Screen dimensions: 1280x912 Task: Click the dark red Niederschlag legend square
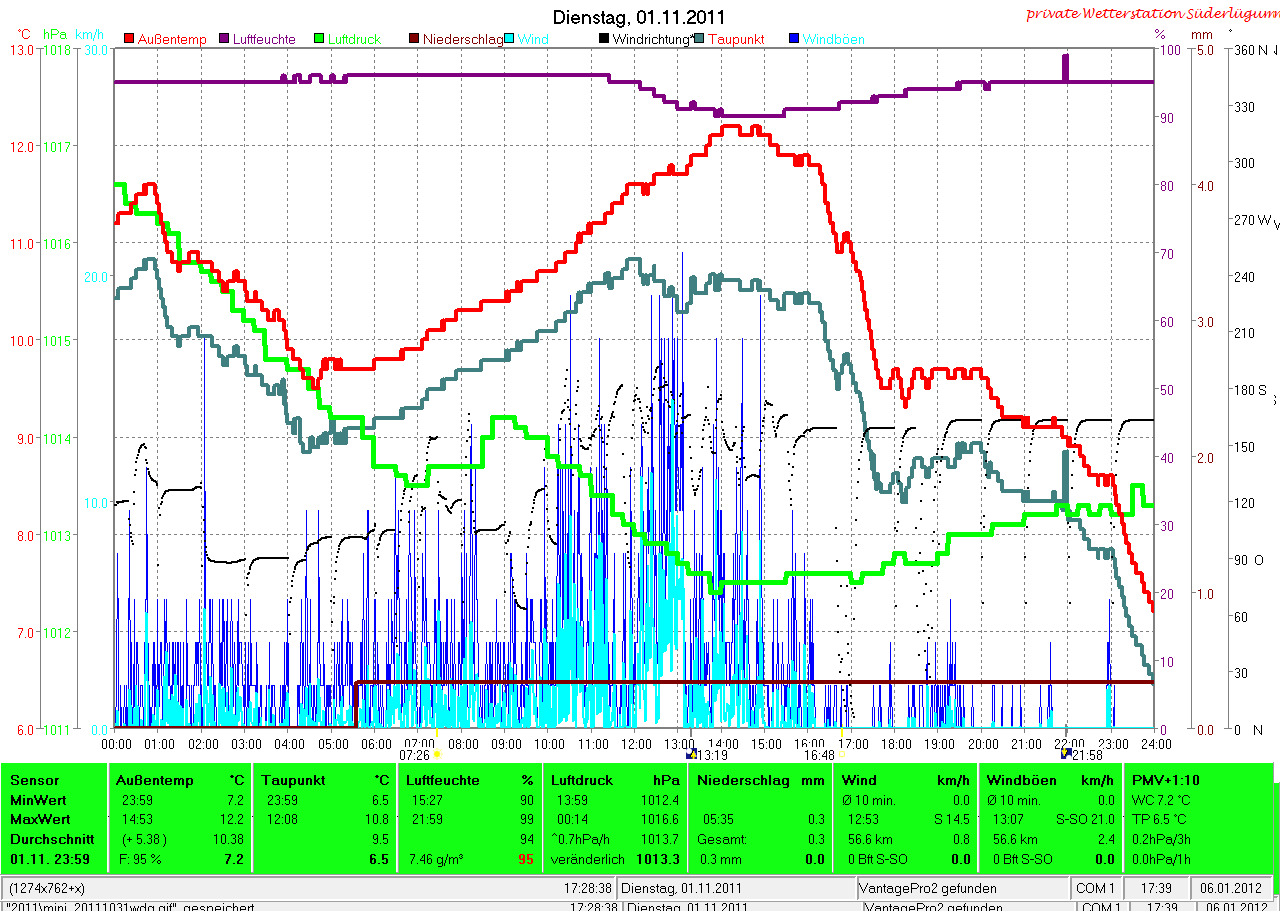tap(412, 39)
